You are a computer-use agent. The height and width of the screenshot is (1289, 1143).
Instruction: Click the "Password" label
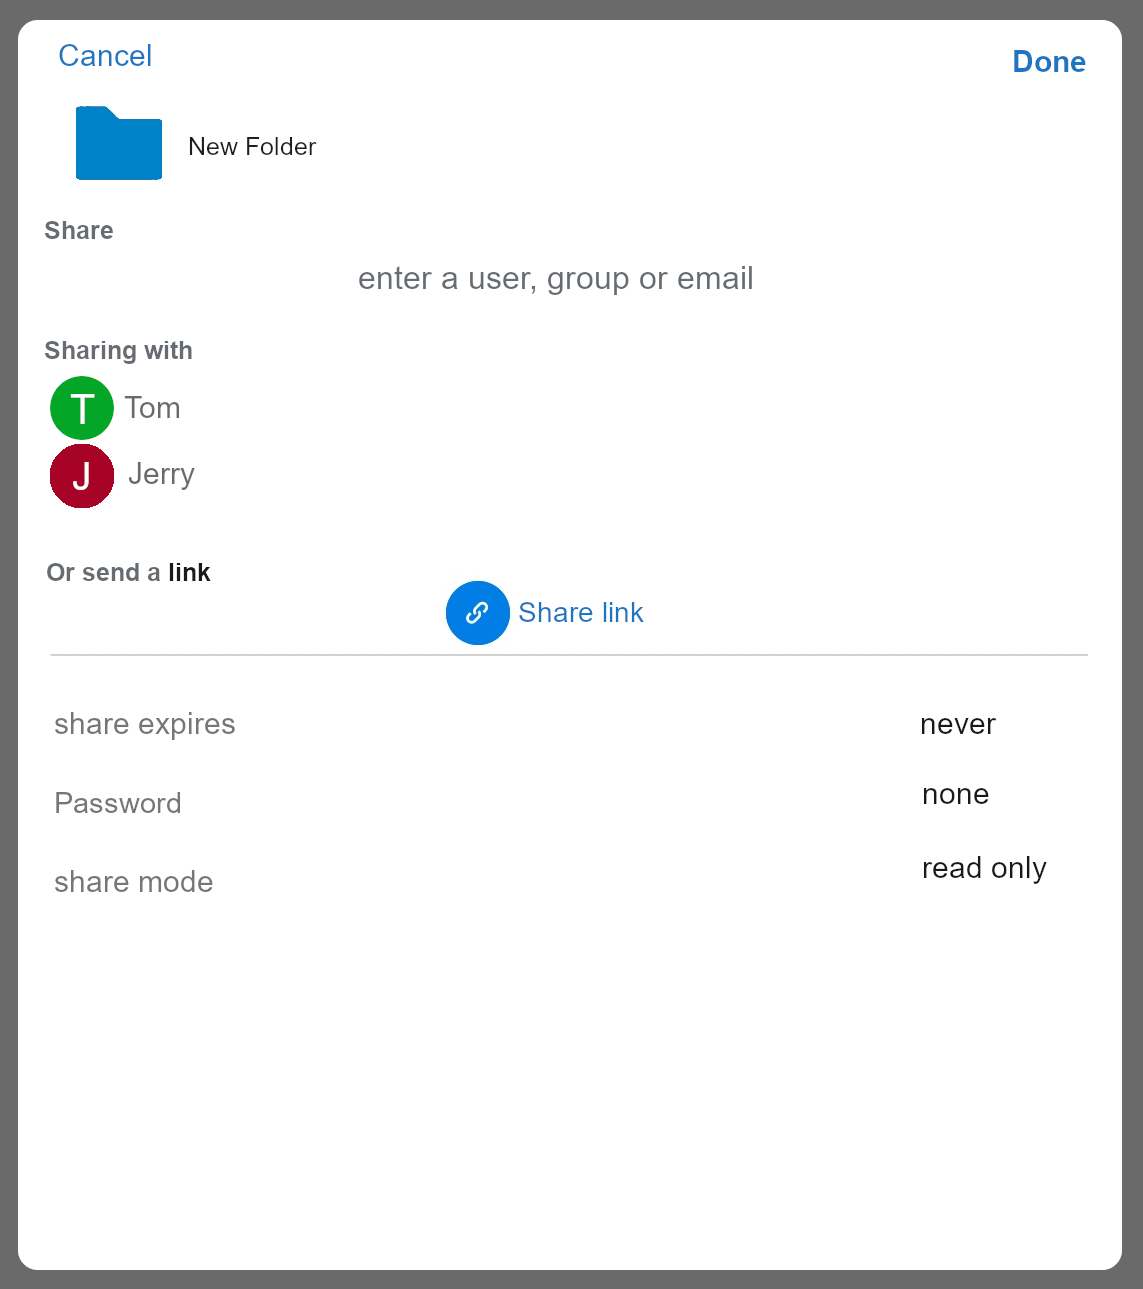click(118, 803)
